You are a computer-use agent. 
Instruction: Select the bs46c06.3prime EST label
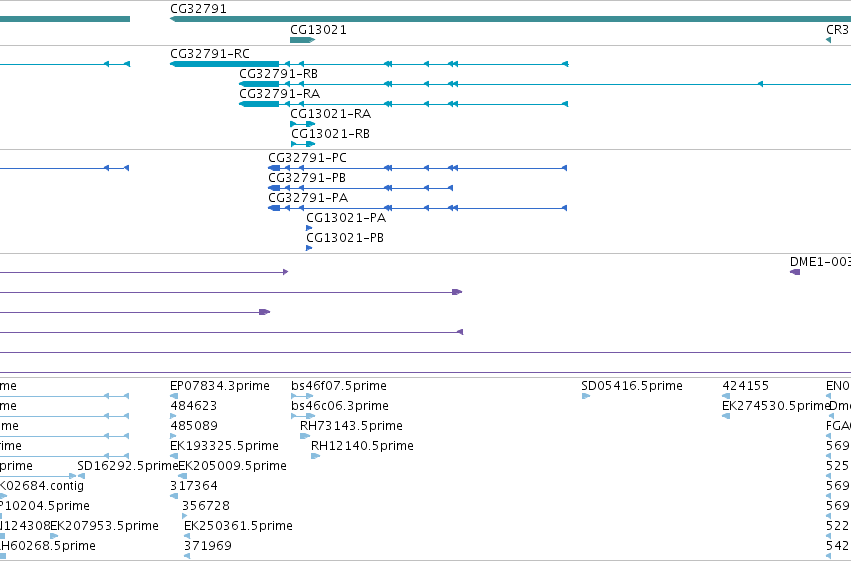point(340,406)
